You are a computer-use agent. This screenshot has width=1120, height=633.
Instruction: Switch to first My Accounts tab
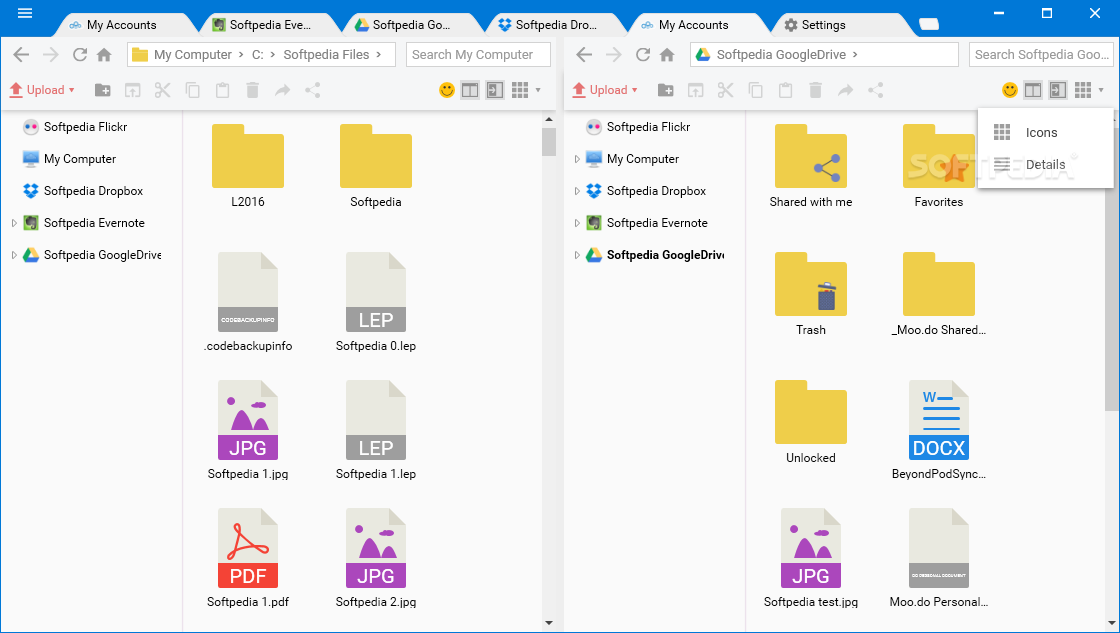point(121,25)
